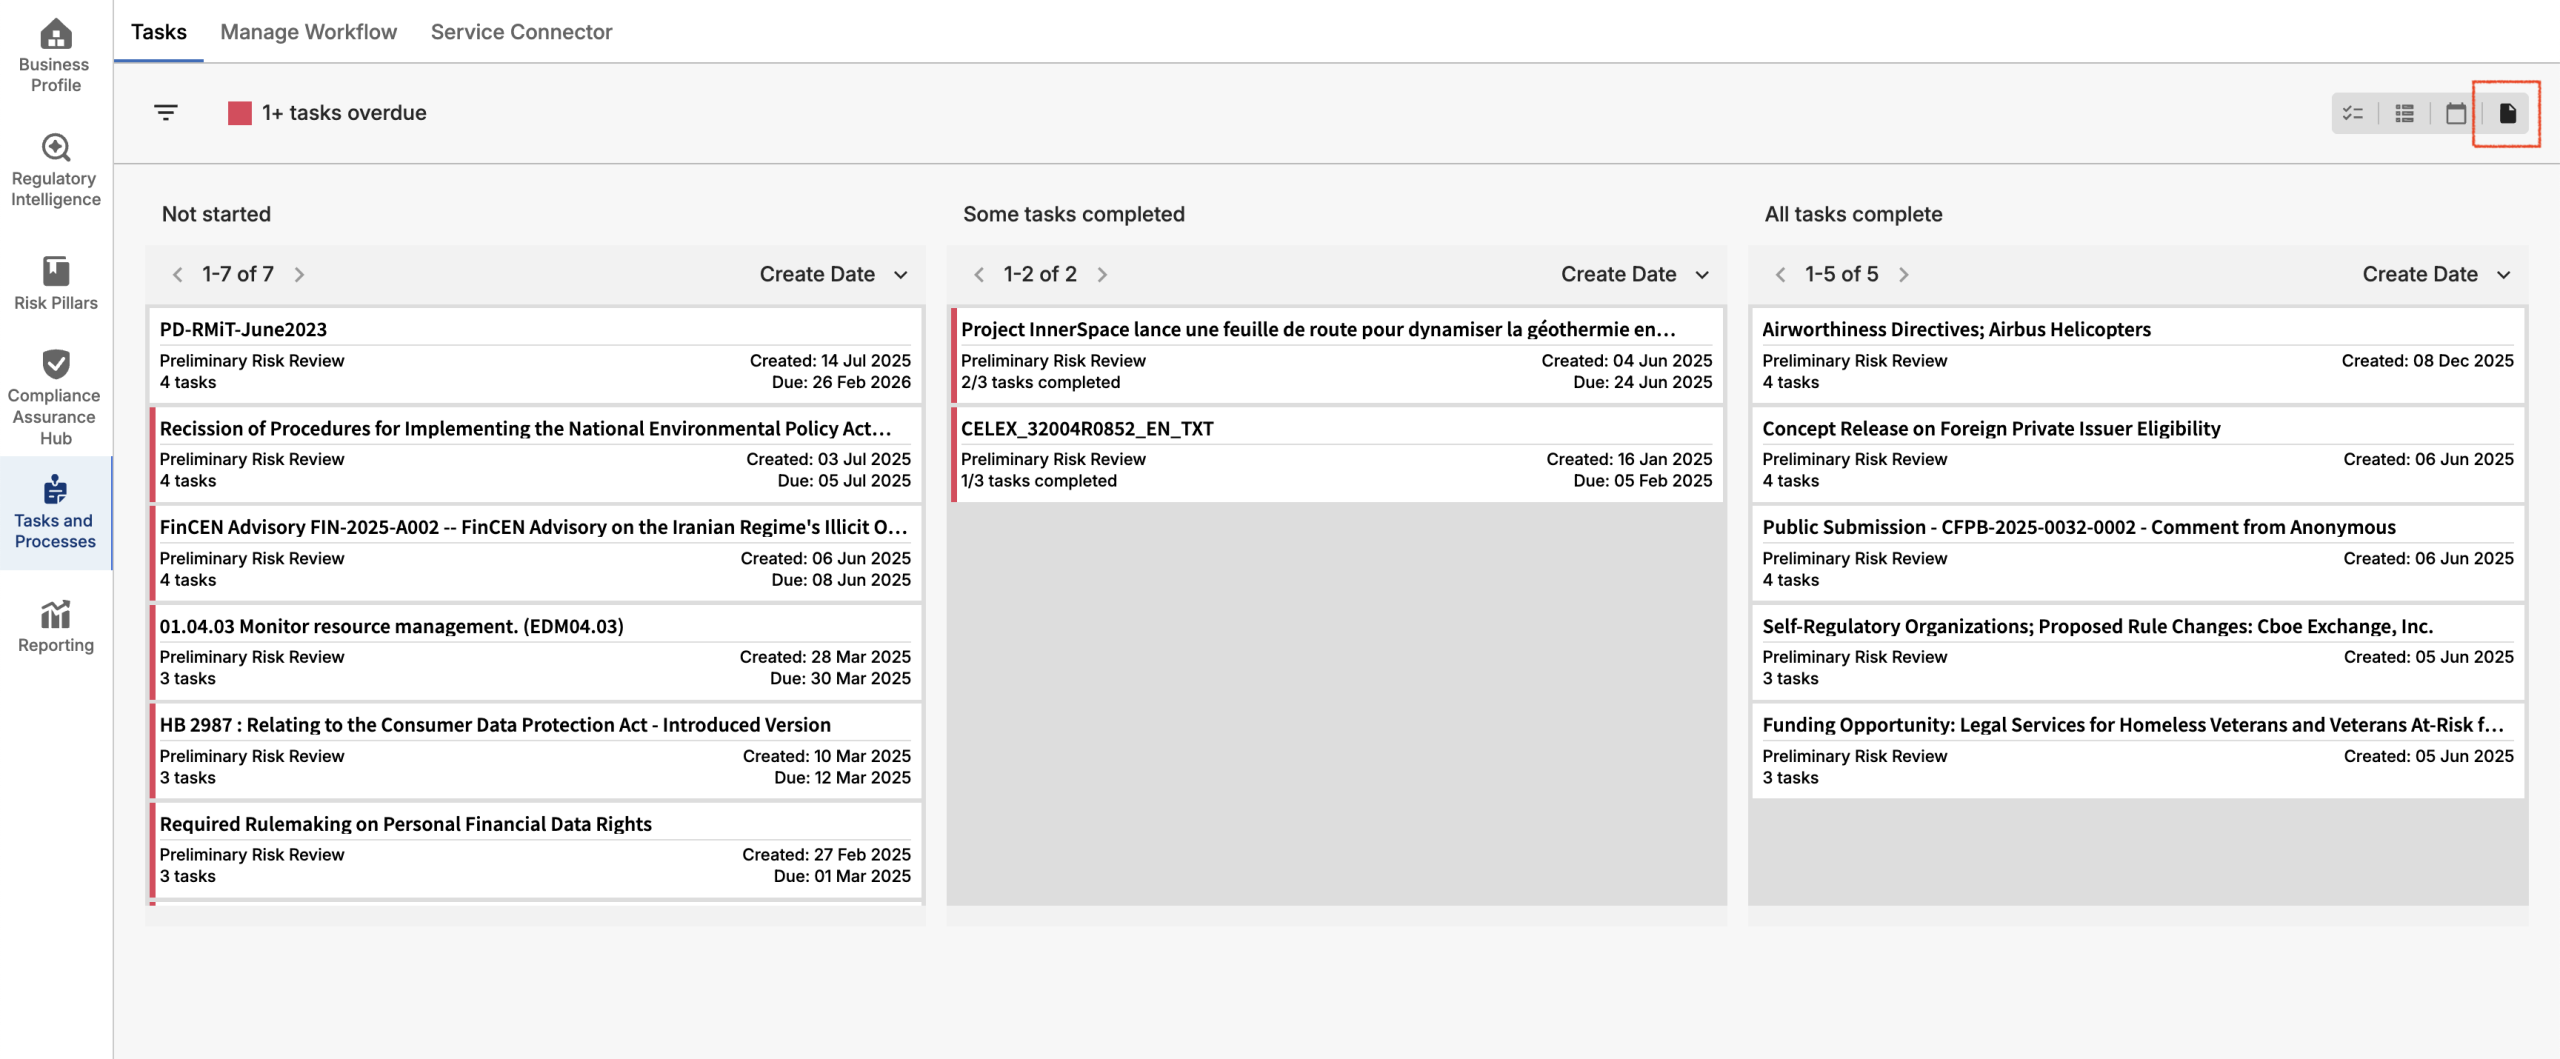Go to Risk Pillars section
Viewport: 2560px width, 1059px height.
tap(56, 284)
